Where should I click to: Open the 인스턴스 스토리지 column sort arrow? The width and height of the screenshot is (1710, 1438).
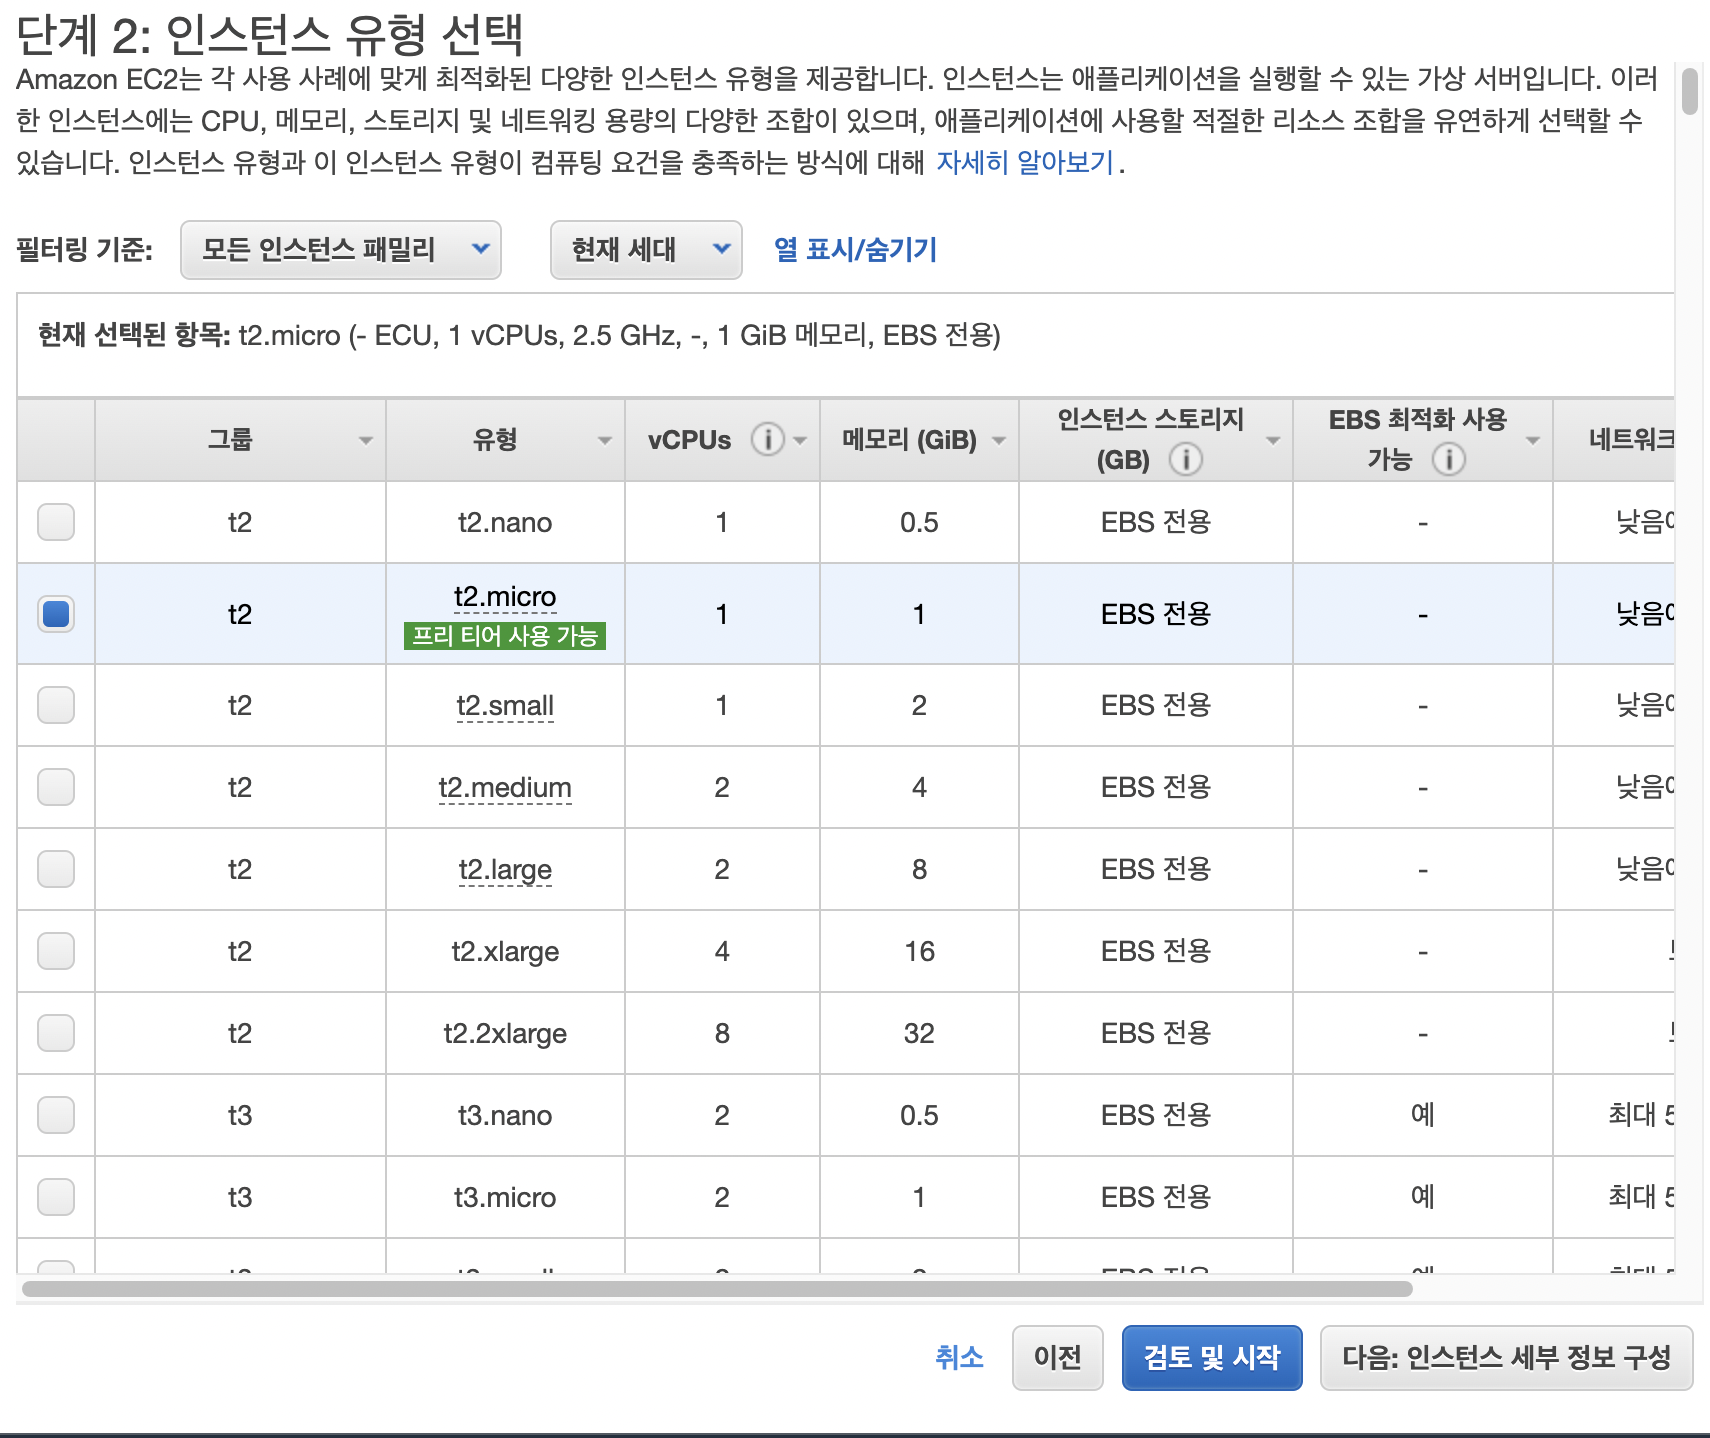pos(1273,440)
